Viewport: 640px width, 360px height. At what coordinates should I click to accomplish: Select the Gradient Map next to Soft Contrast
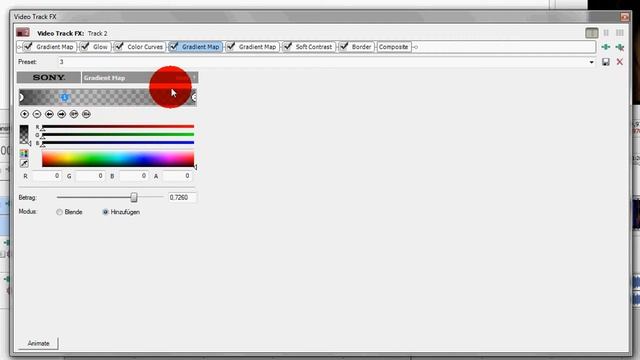258,47
